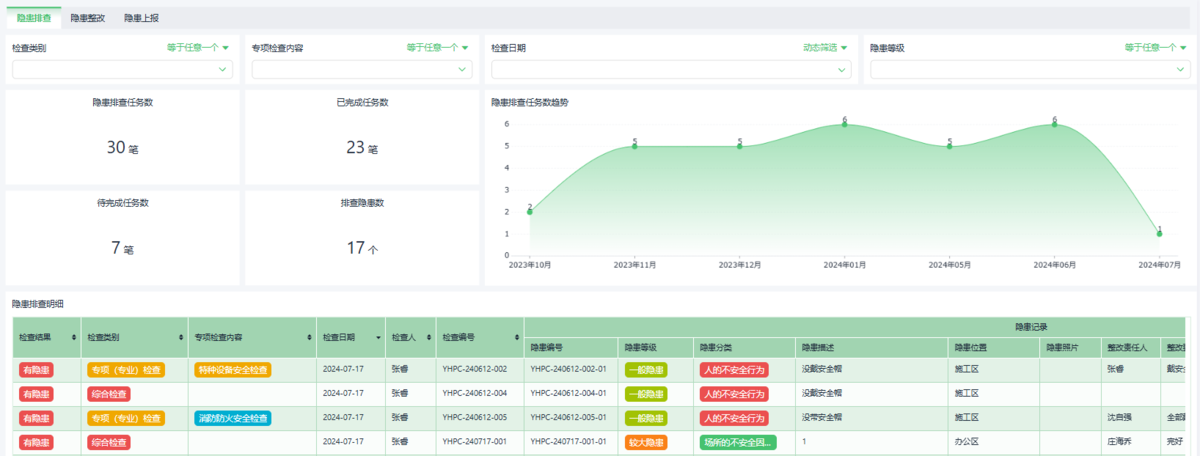
Task: Open the 检查日期 filter input box
Action: (670, 70)
